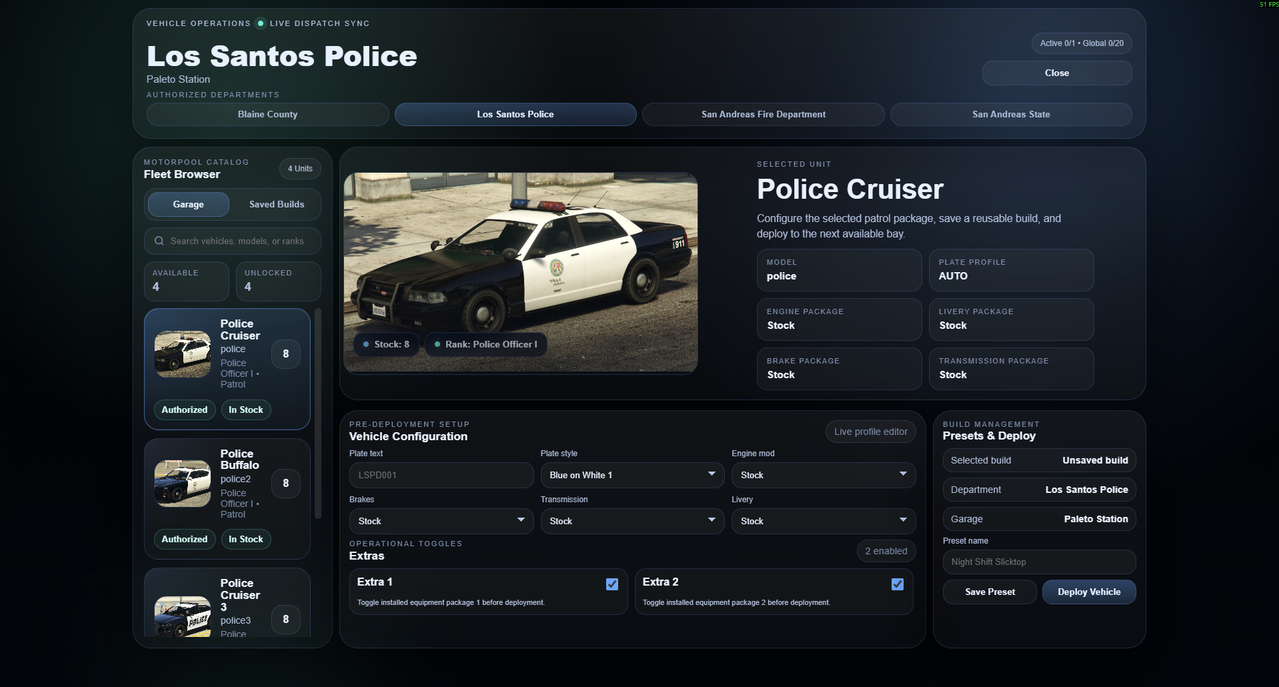Click the Stock: 8 chip on preview image
Viewport: 1279px width, 687px height.
386,344
